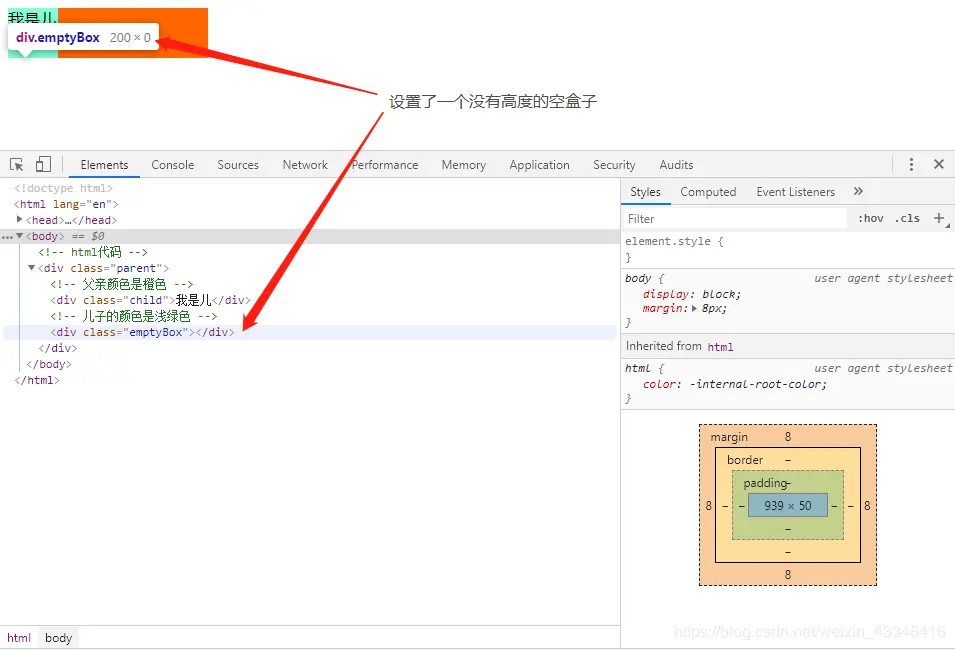Image resolution: width=955 pixels, height=650 pixels.
Task: Open the Network tab
Action: [x=305, y=164]
